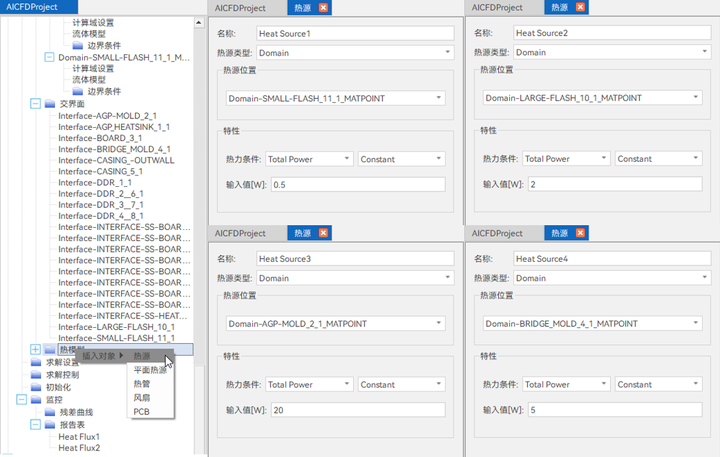
Task: Click the 输入值[W] field showing 20
Action: point(358,410)
